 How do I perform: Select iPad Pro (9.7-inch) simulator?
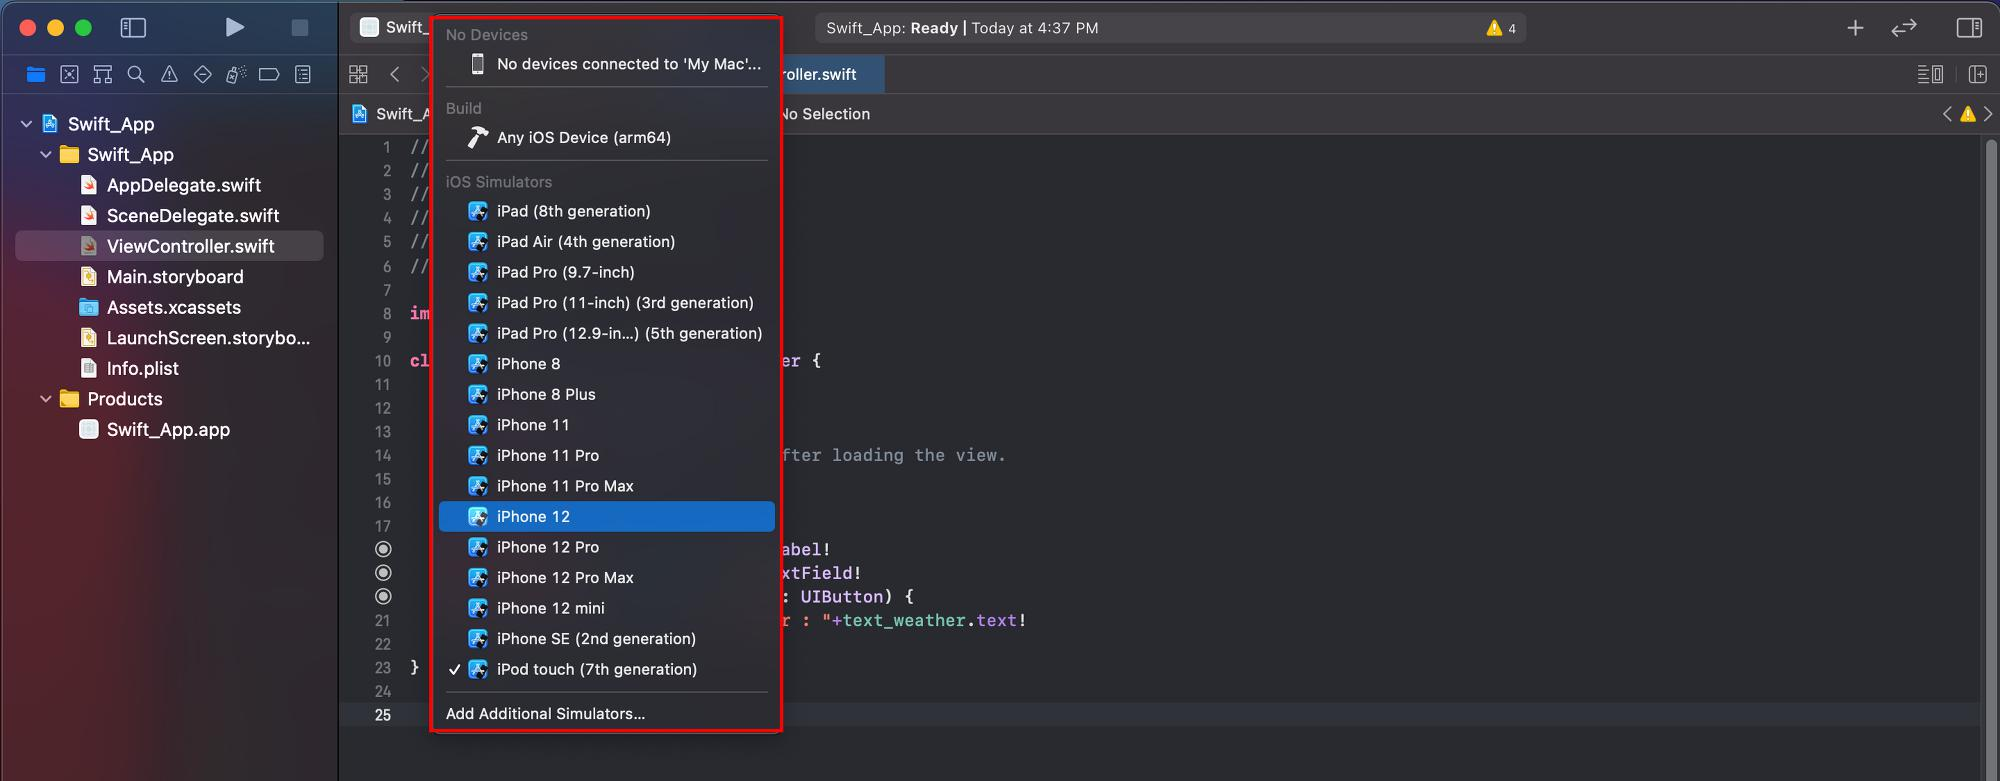606,272
